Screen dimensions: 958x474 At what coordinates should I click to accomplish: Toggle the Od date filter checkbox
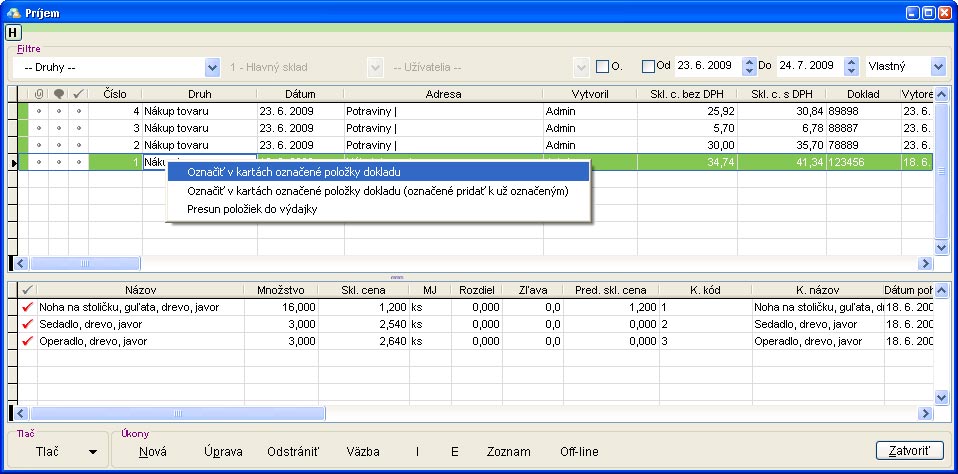(648, 67)
